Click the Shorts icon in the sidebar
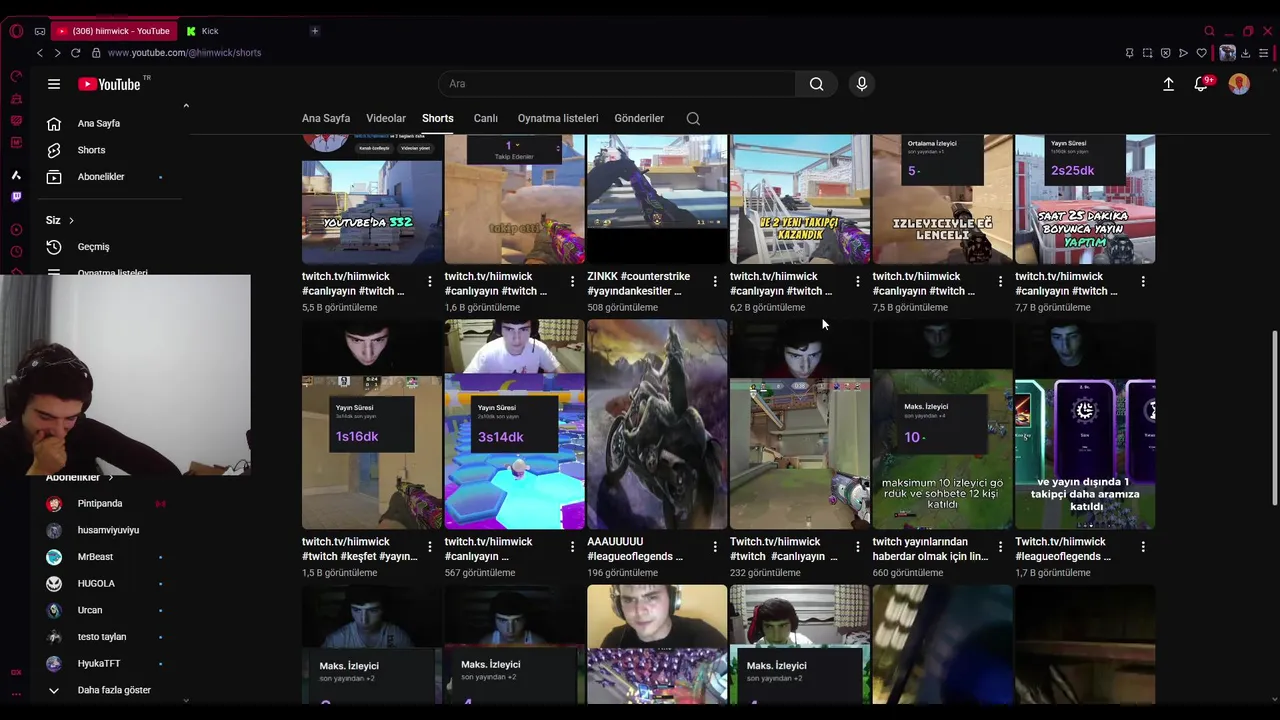Viewport: 1280px width, 720px height. [54, 150]
